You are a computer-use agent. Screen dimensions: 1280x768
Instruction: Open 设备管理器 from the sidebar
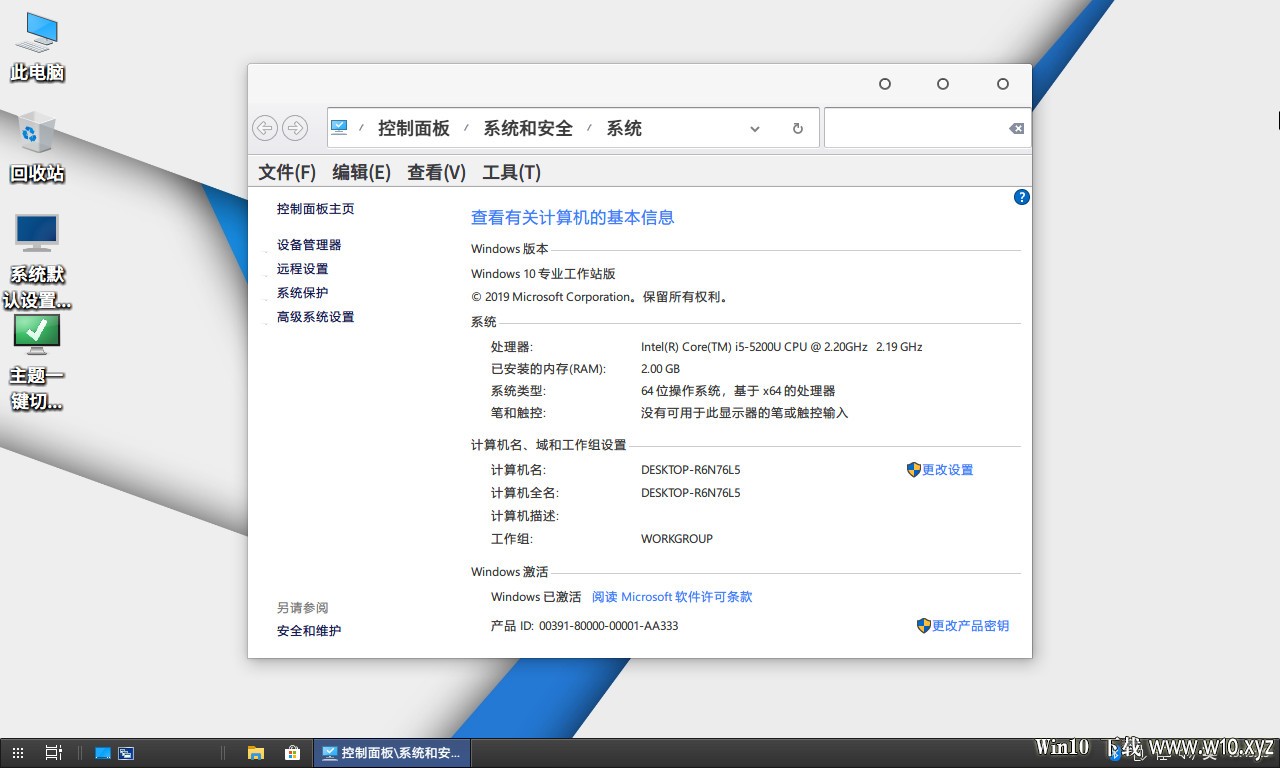(309, 245)
